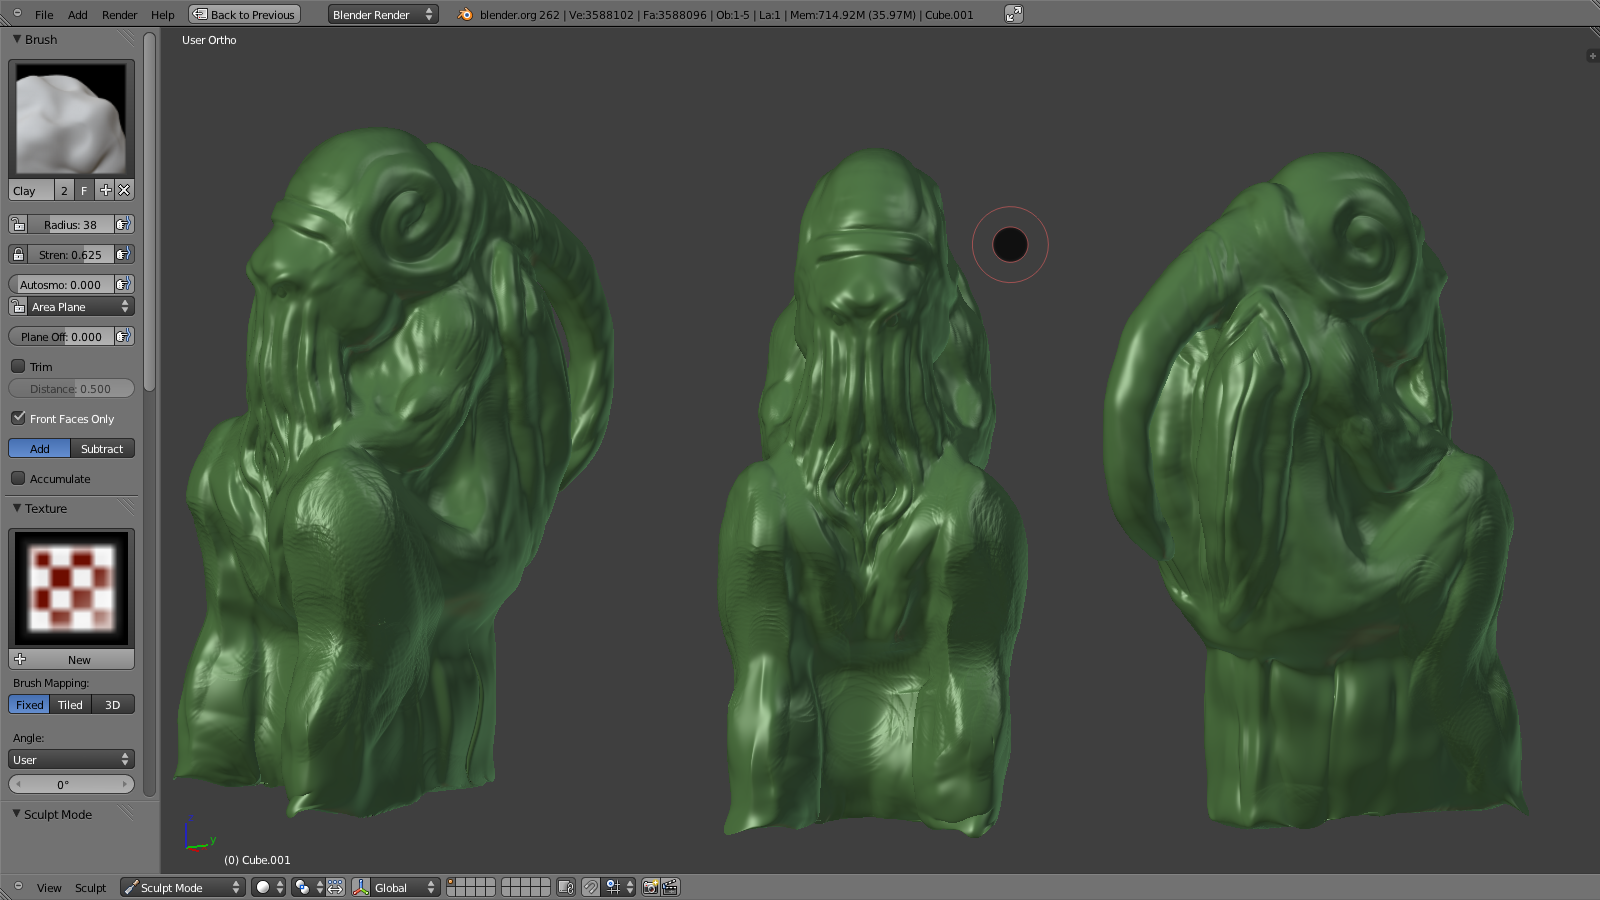Open the Blender Render engine dropdown
Viewport: 1600px width, 900px height.
tap(383, 14)
